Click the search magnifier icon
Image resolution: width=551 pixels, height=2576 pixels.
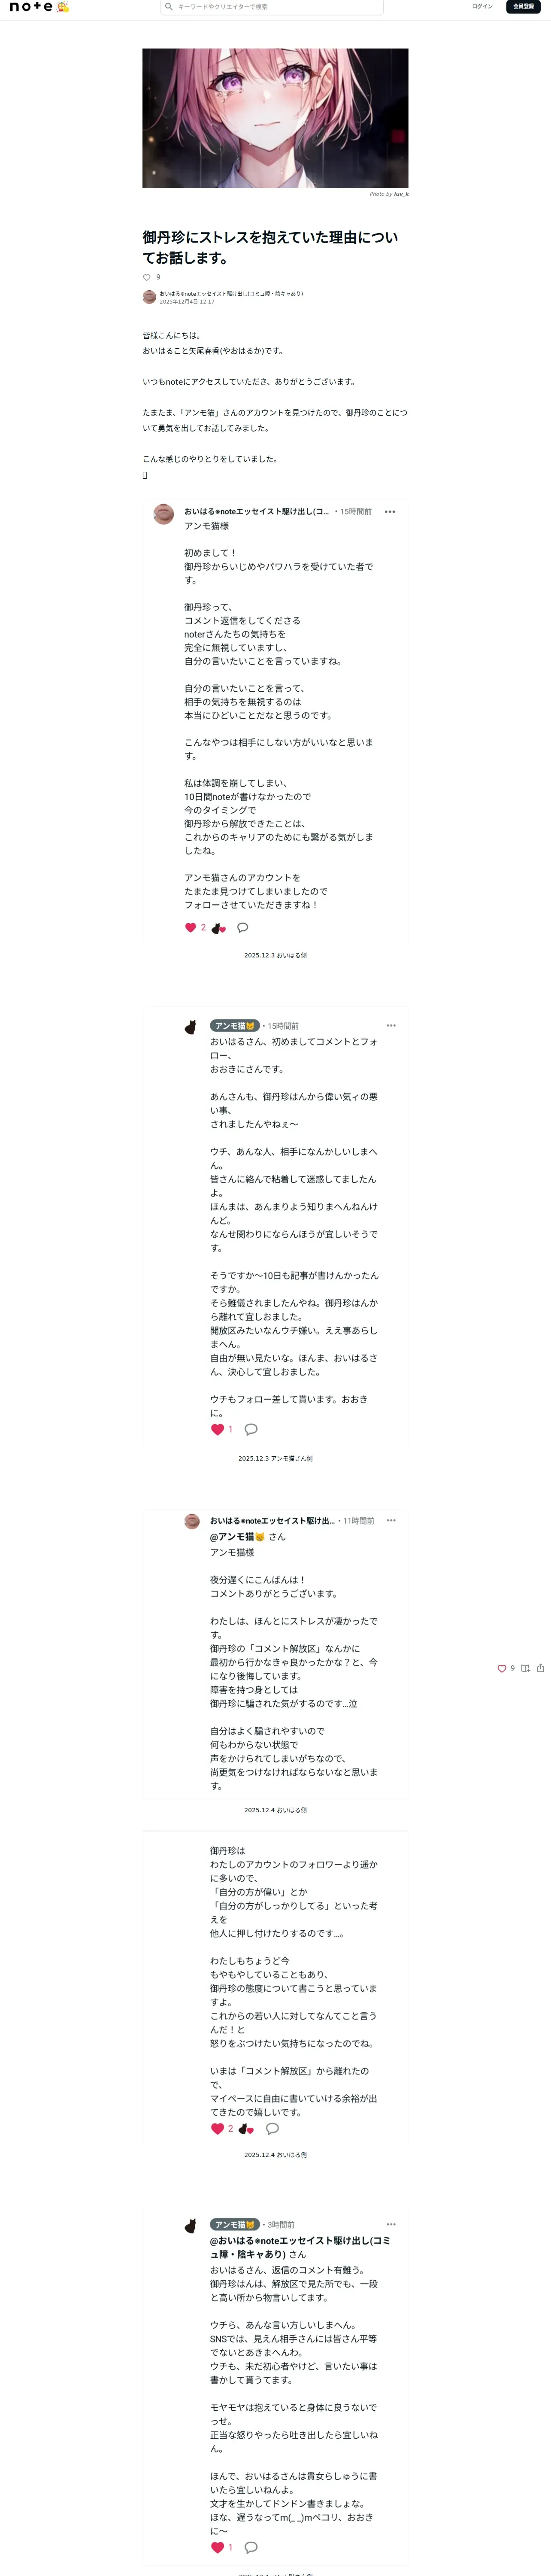coord(169,7)
